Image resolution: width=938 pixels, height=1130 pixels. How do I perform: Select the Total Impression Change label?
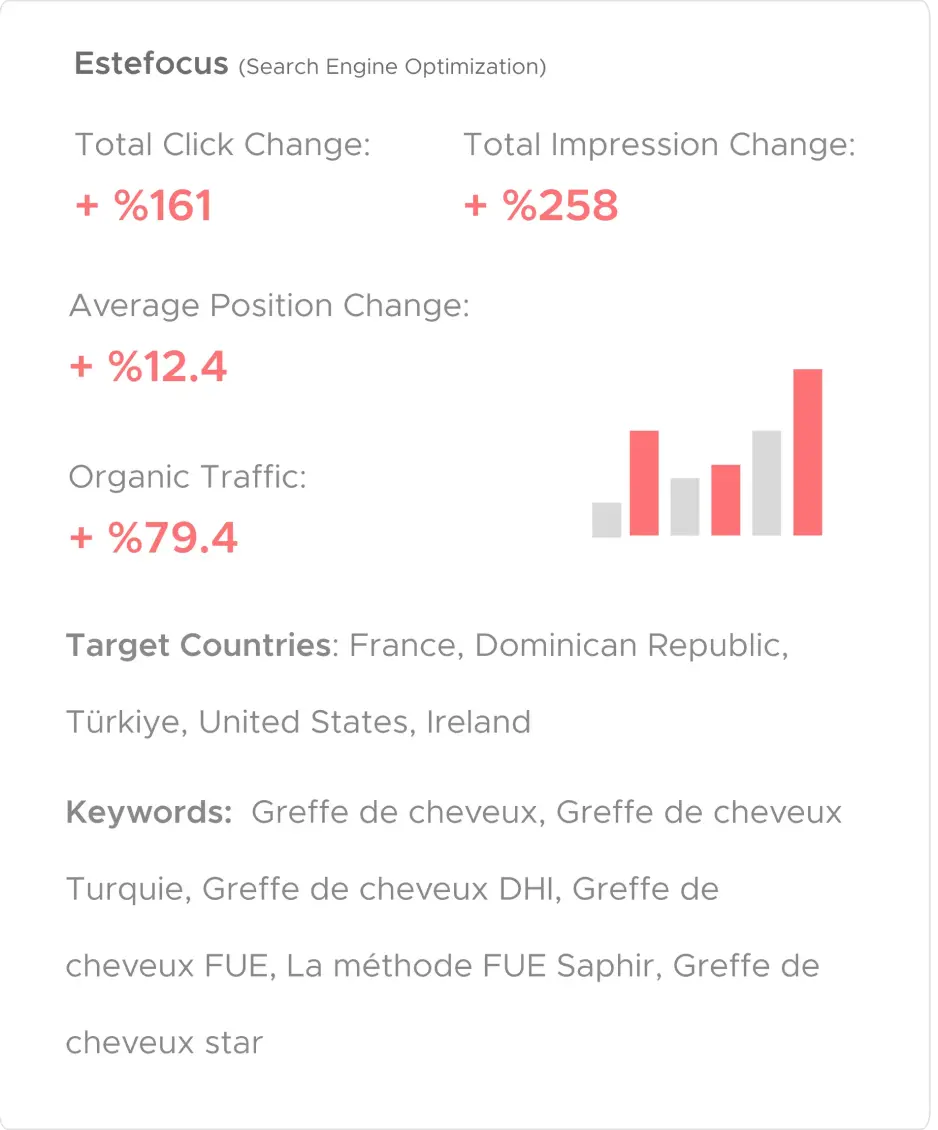pos(659,145)
